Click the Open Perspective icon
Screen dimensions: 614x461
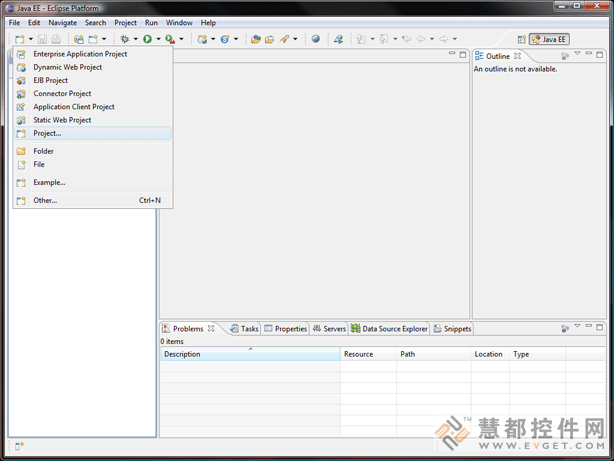coord(522,40)
